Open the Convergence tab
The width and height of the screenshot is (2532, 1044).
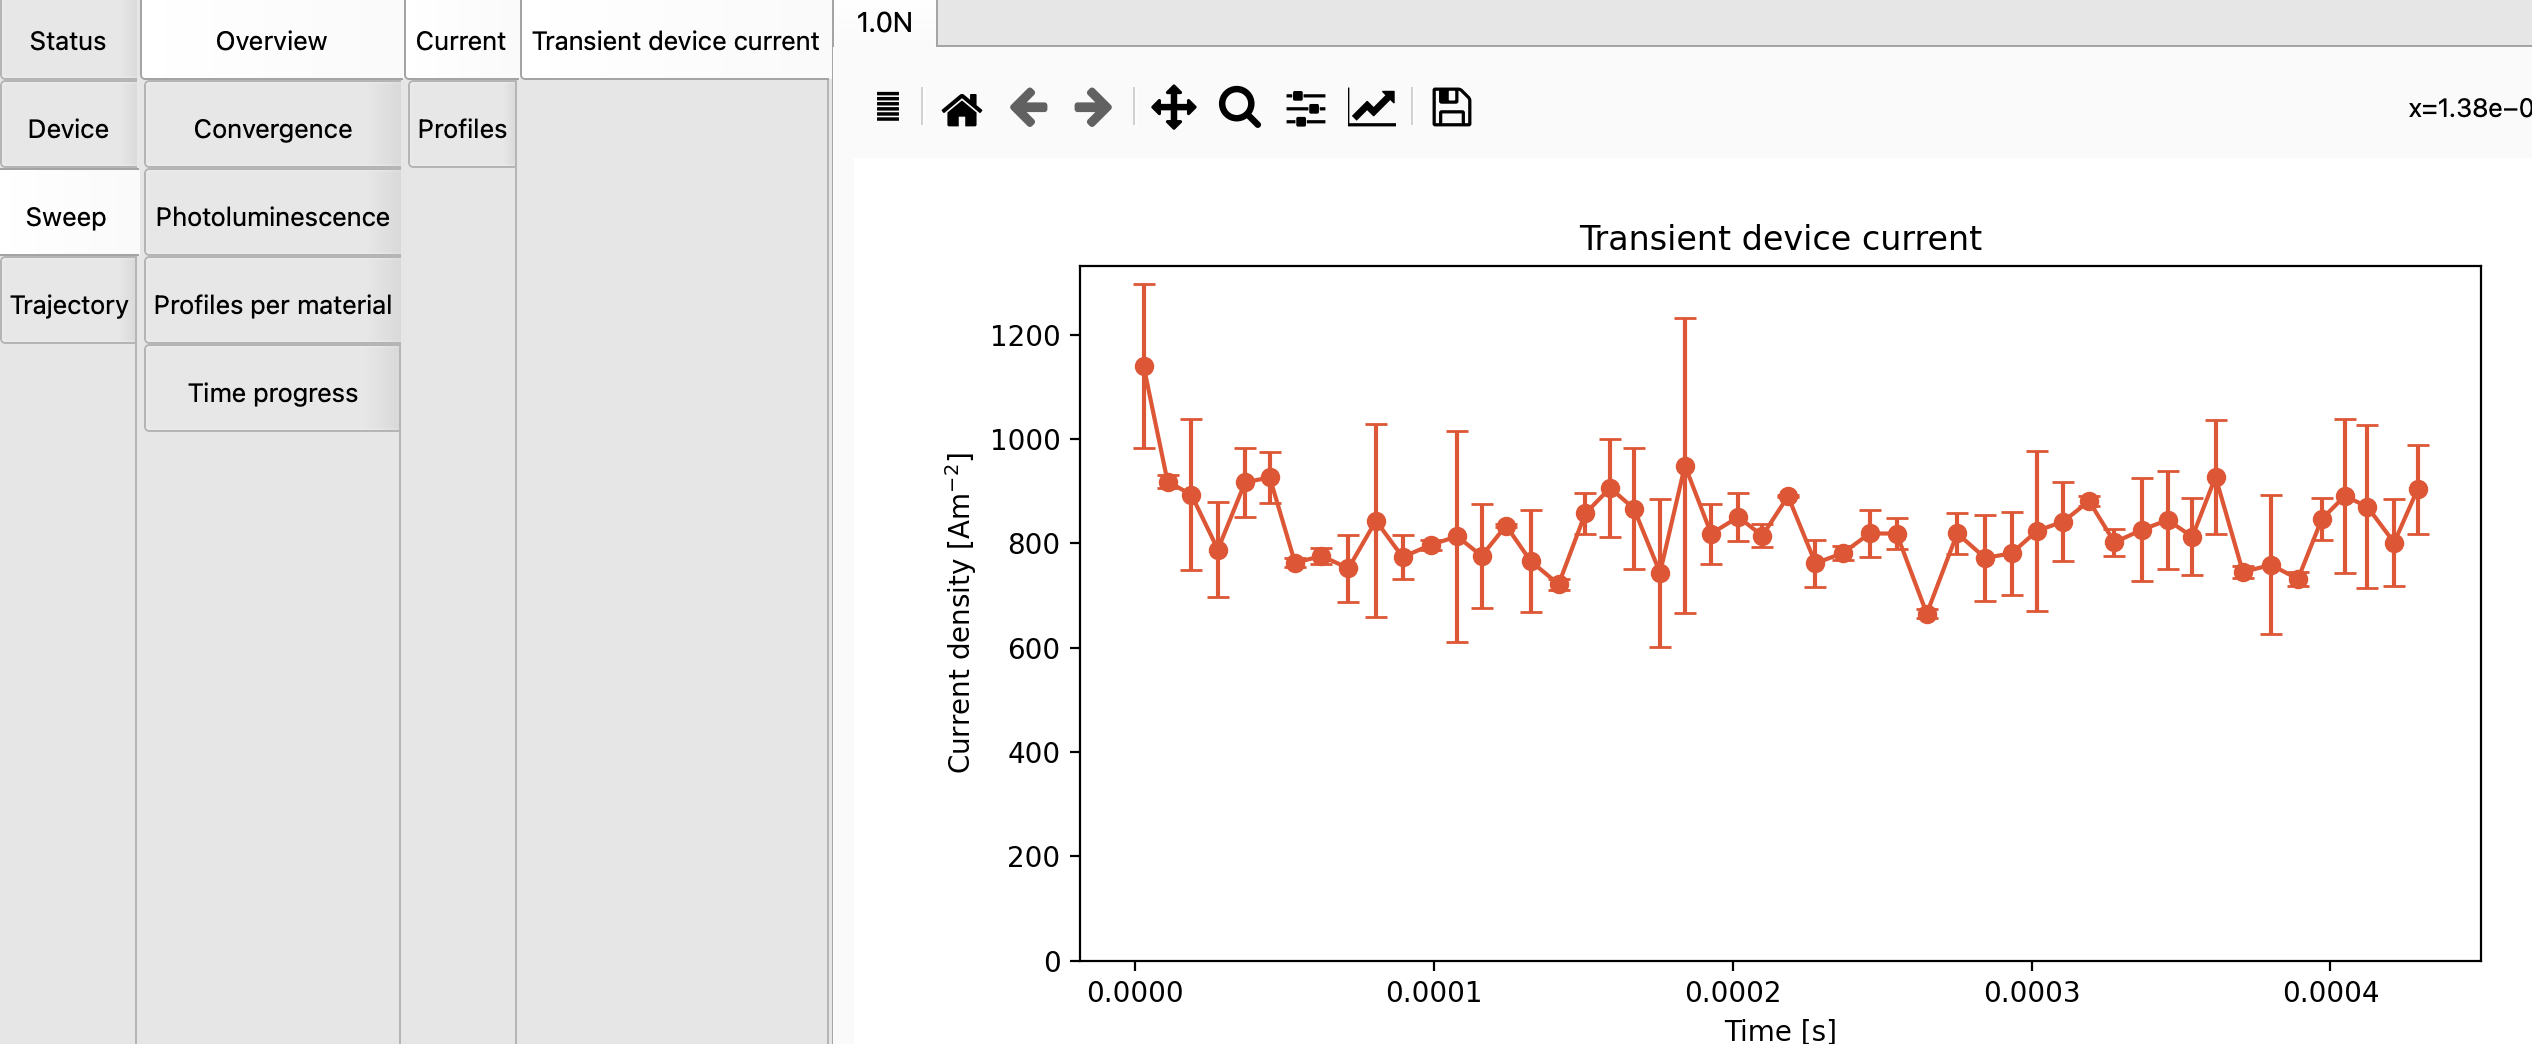pos(272,129)
